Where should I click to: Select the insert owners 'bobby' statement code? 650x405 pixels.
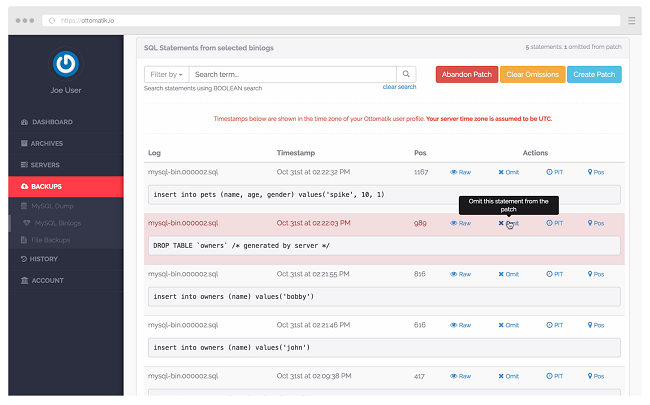(x=384, y=297)
